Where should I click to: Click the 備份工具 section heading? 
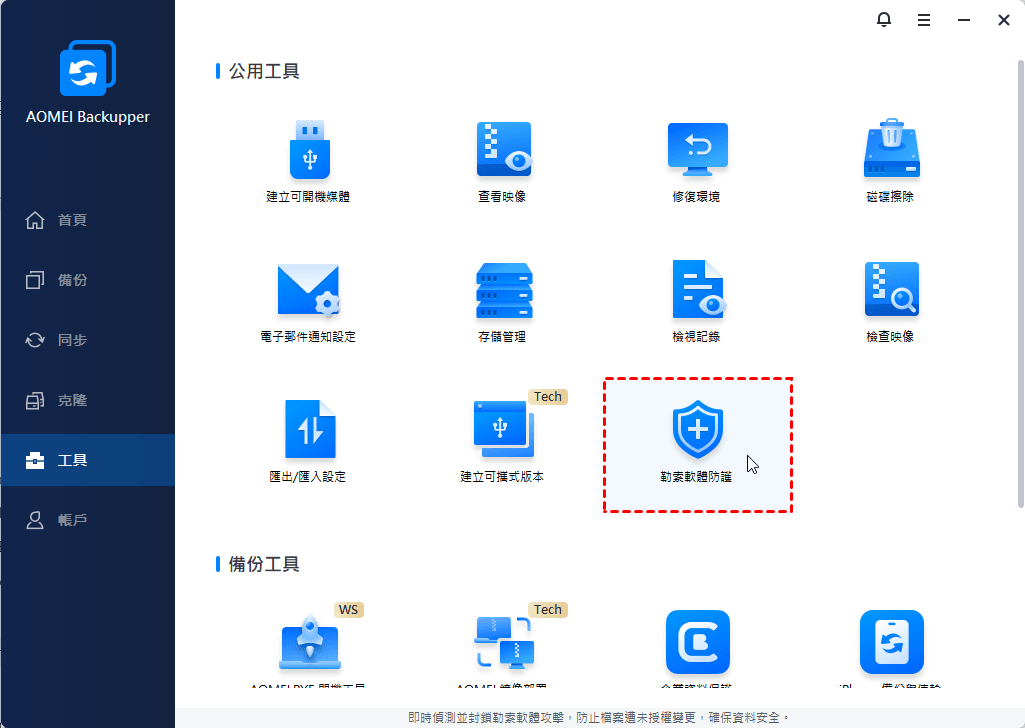(x=264, y=564)
